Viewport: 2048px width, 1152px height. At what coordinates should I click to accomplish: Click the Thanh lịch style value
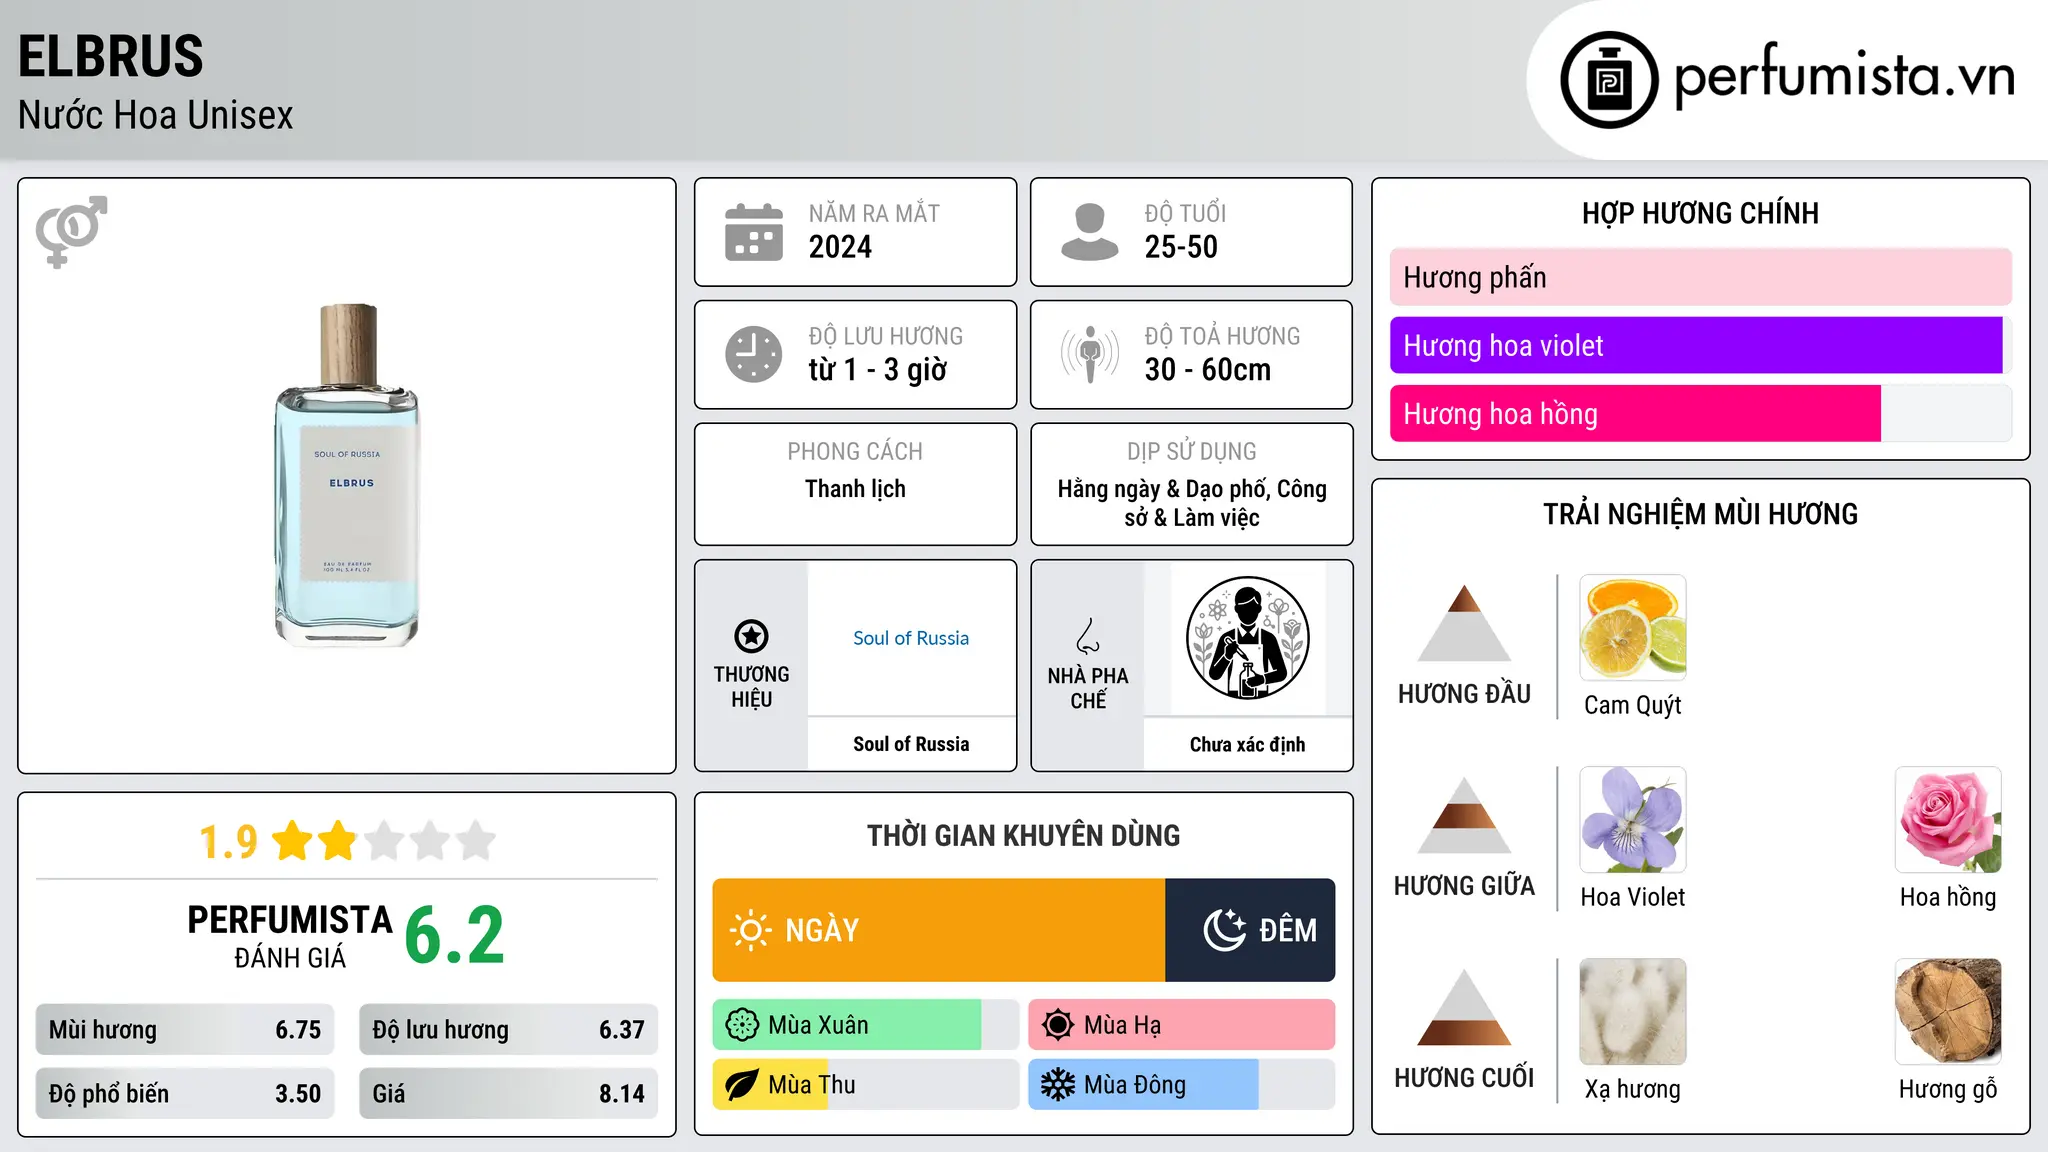855,489
